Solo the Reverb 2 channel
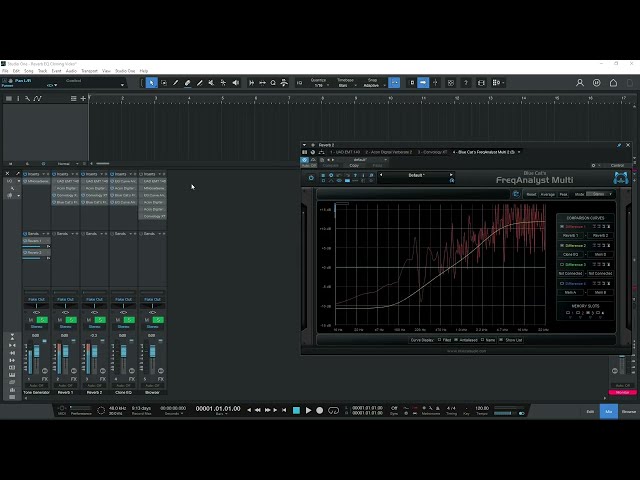 (100, 320)
